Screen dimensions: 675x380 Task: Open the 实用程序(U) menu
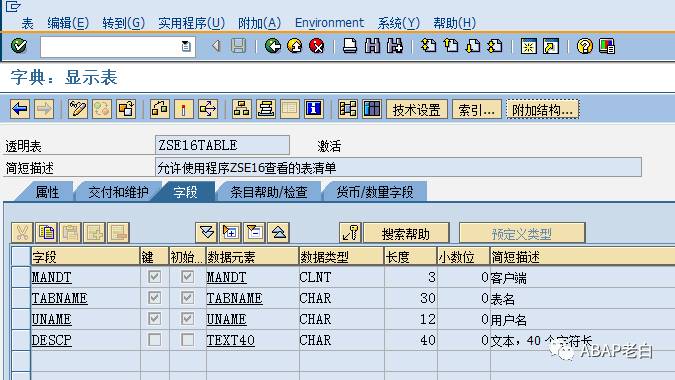point(191,23)
